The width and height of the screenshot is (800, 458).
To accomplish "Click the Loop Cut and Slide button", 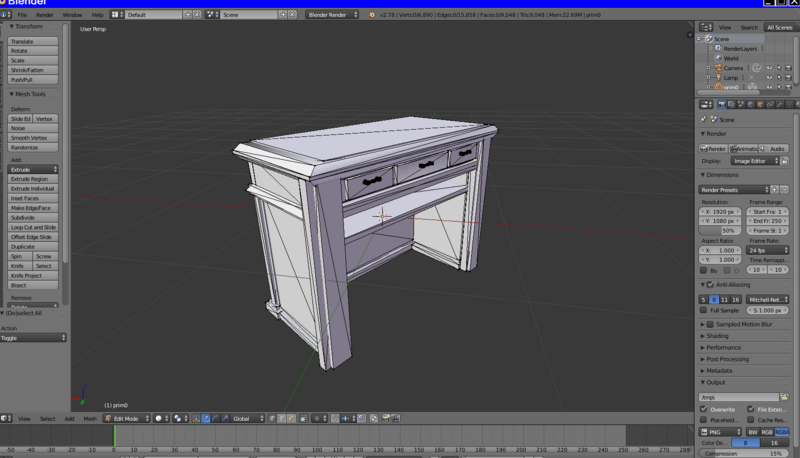I will click(x=33, y=227).
